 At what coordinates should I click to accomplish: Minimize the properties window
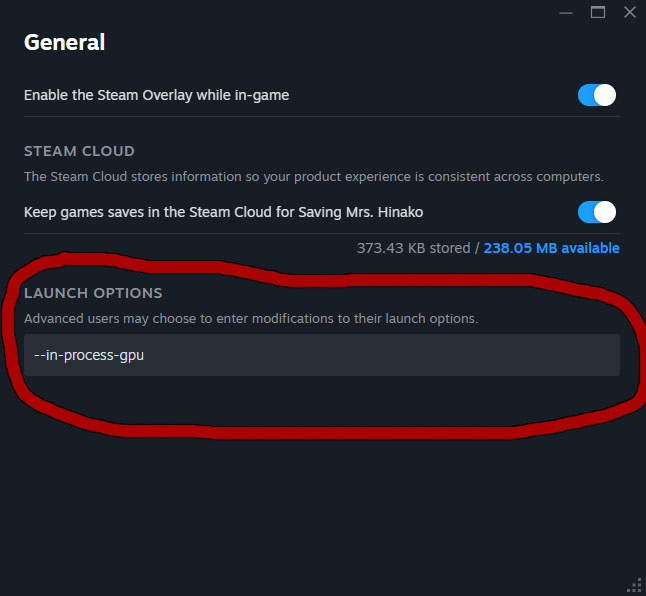[x=567, y=12]
